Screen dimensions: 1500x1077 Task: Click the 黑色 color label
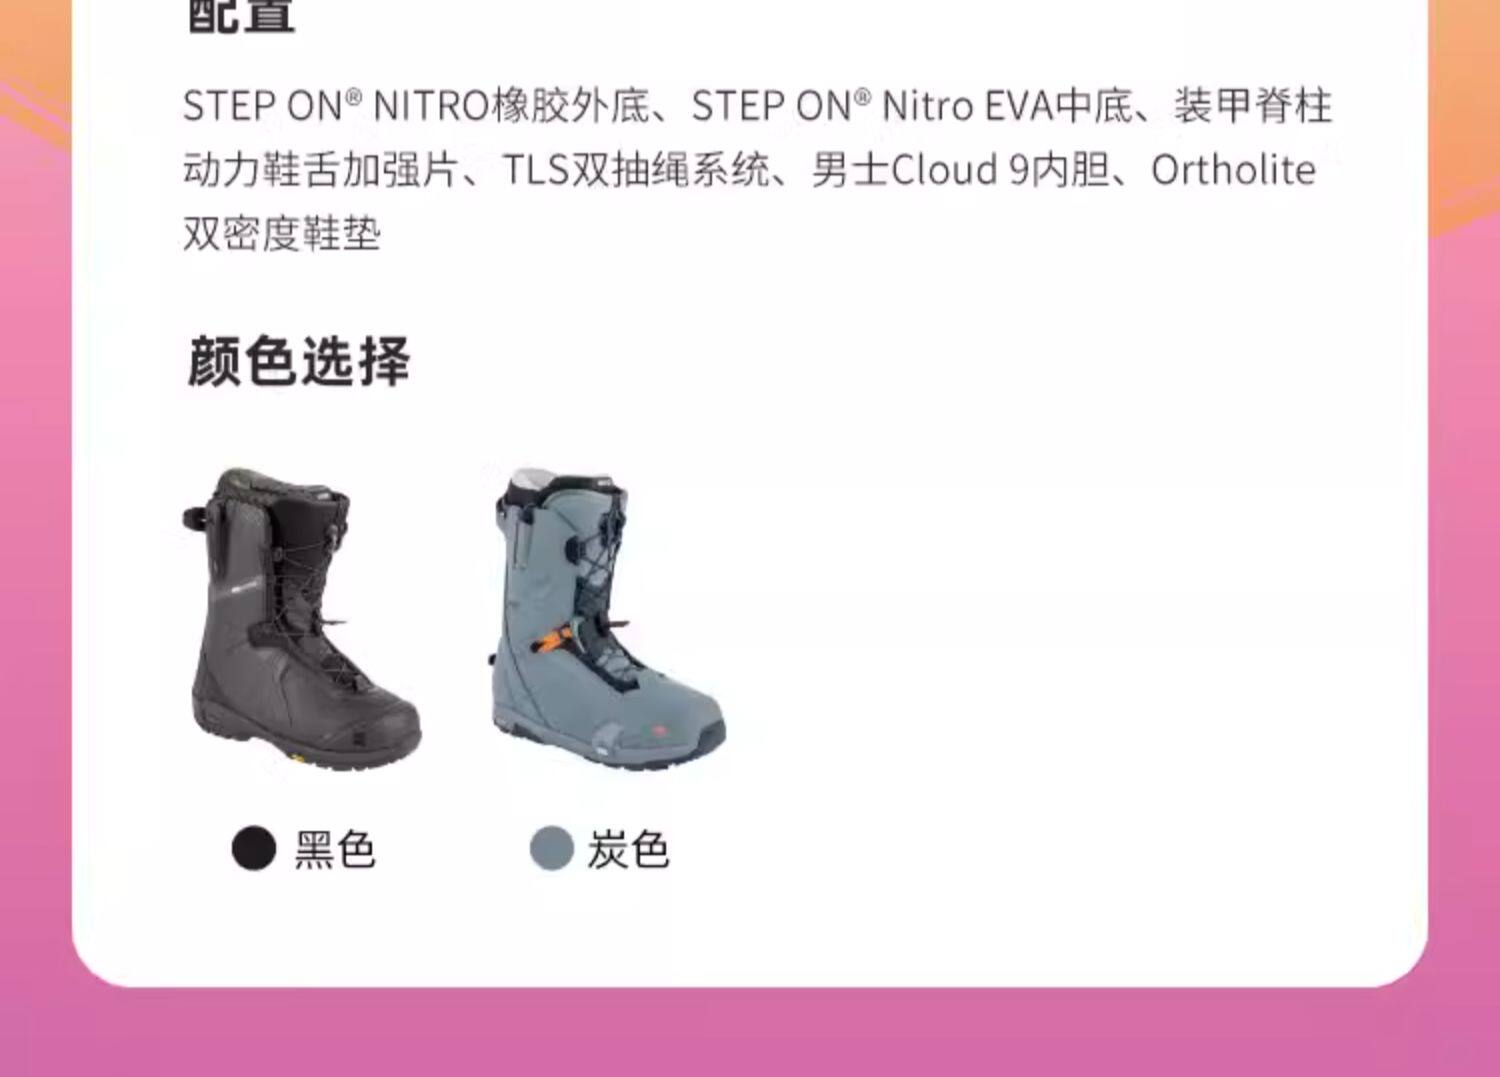335,850
